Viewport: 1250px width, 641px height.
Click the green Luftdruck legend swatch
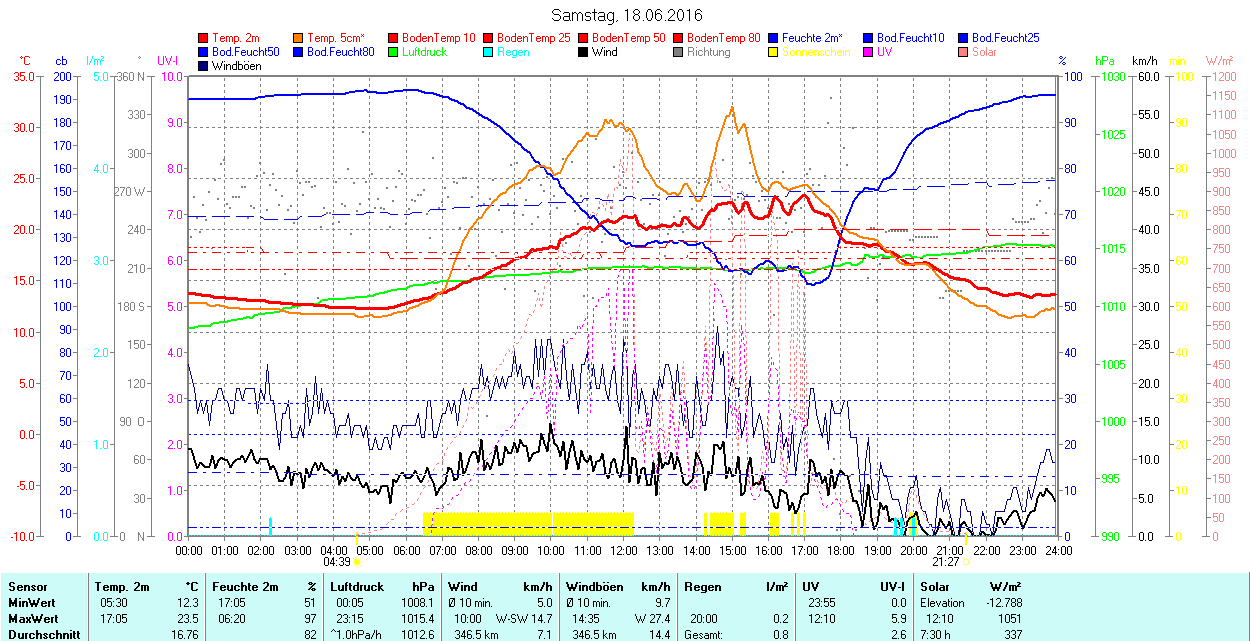pos(394,52)
